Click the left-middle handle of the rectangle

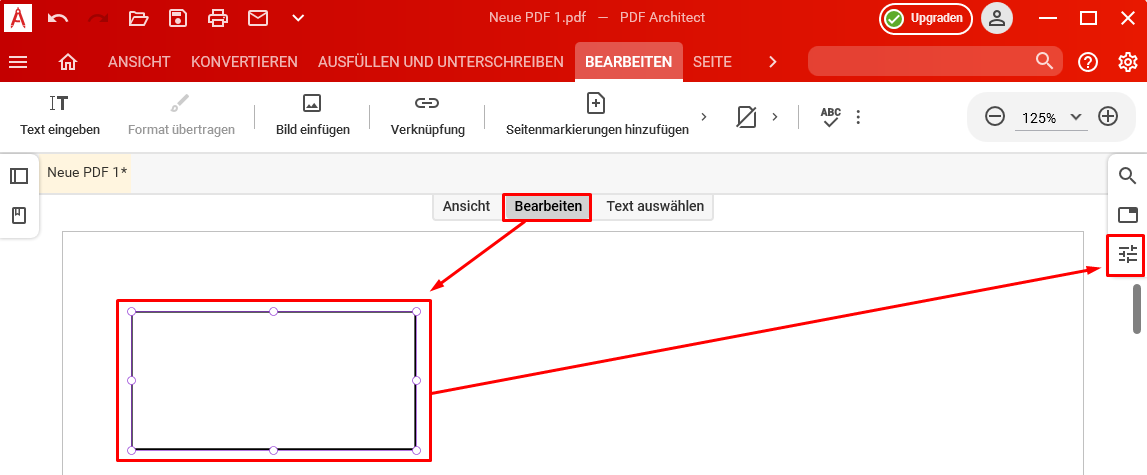(x=132, y=381)
